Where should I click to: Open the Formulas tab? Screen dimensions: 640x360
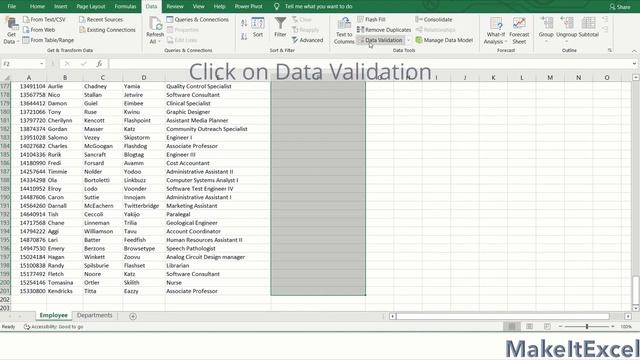tap(125, 6)
